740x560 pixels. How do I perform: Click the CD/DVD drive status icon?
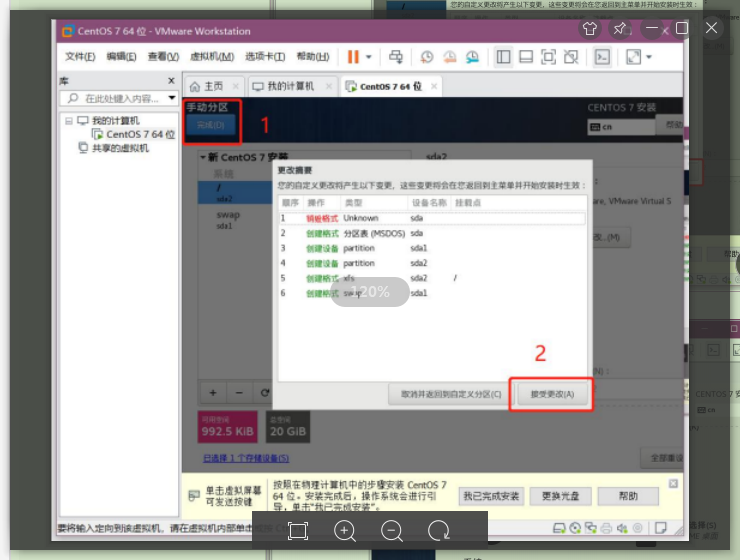(575, 528)
